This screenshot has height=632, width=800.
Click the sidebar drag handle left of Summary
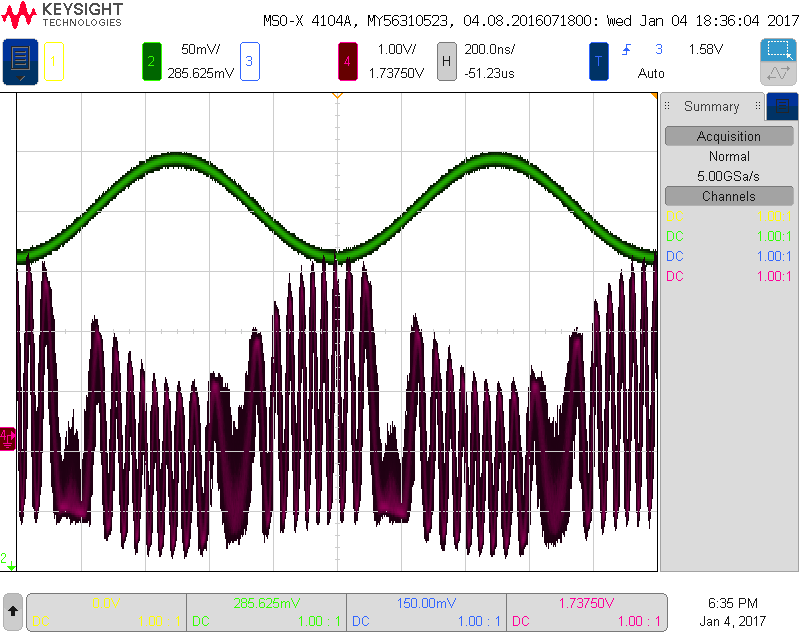pos(667,106)
